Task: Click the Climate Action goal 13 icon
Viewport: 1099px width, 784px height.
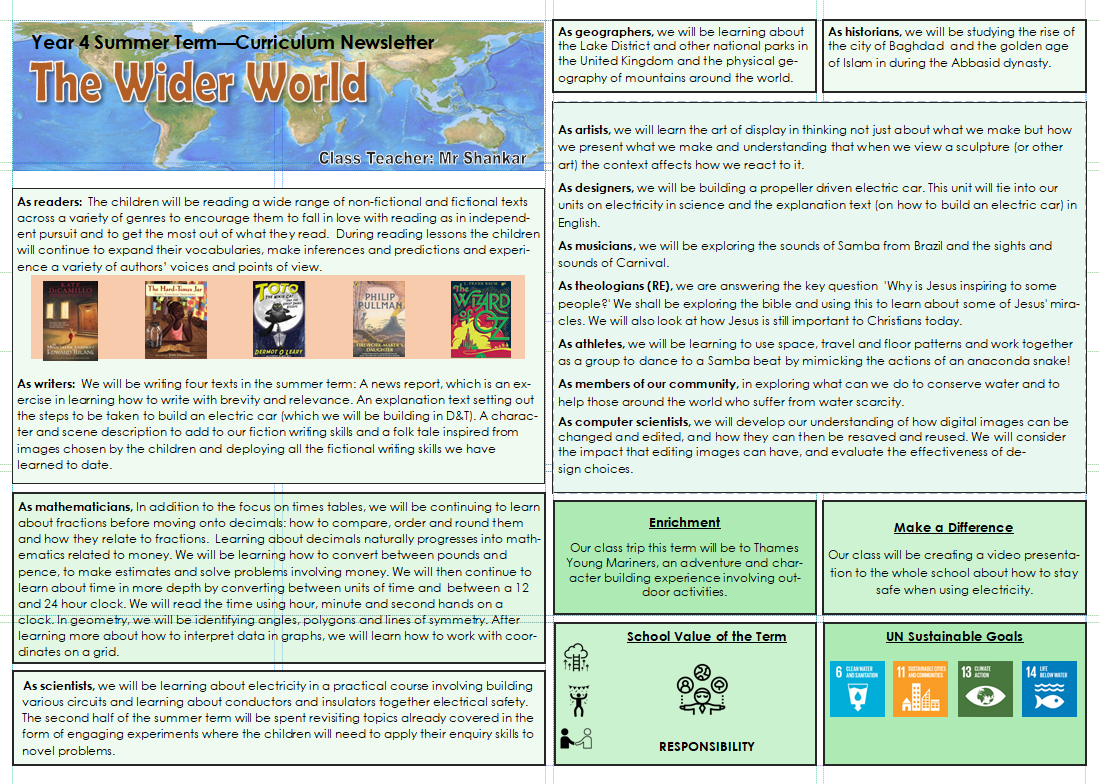Action: pyautogui.click(x=985, y=689)
